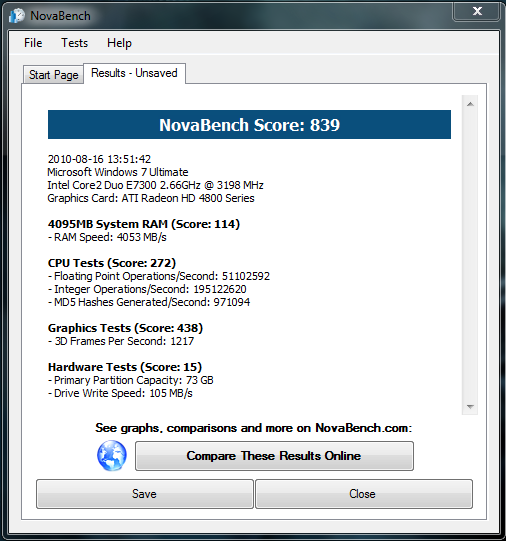The image size is (506, 541).
Task: Click the blue globe icon
Action: [111, 455]
